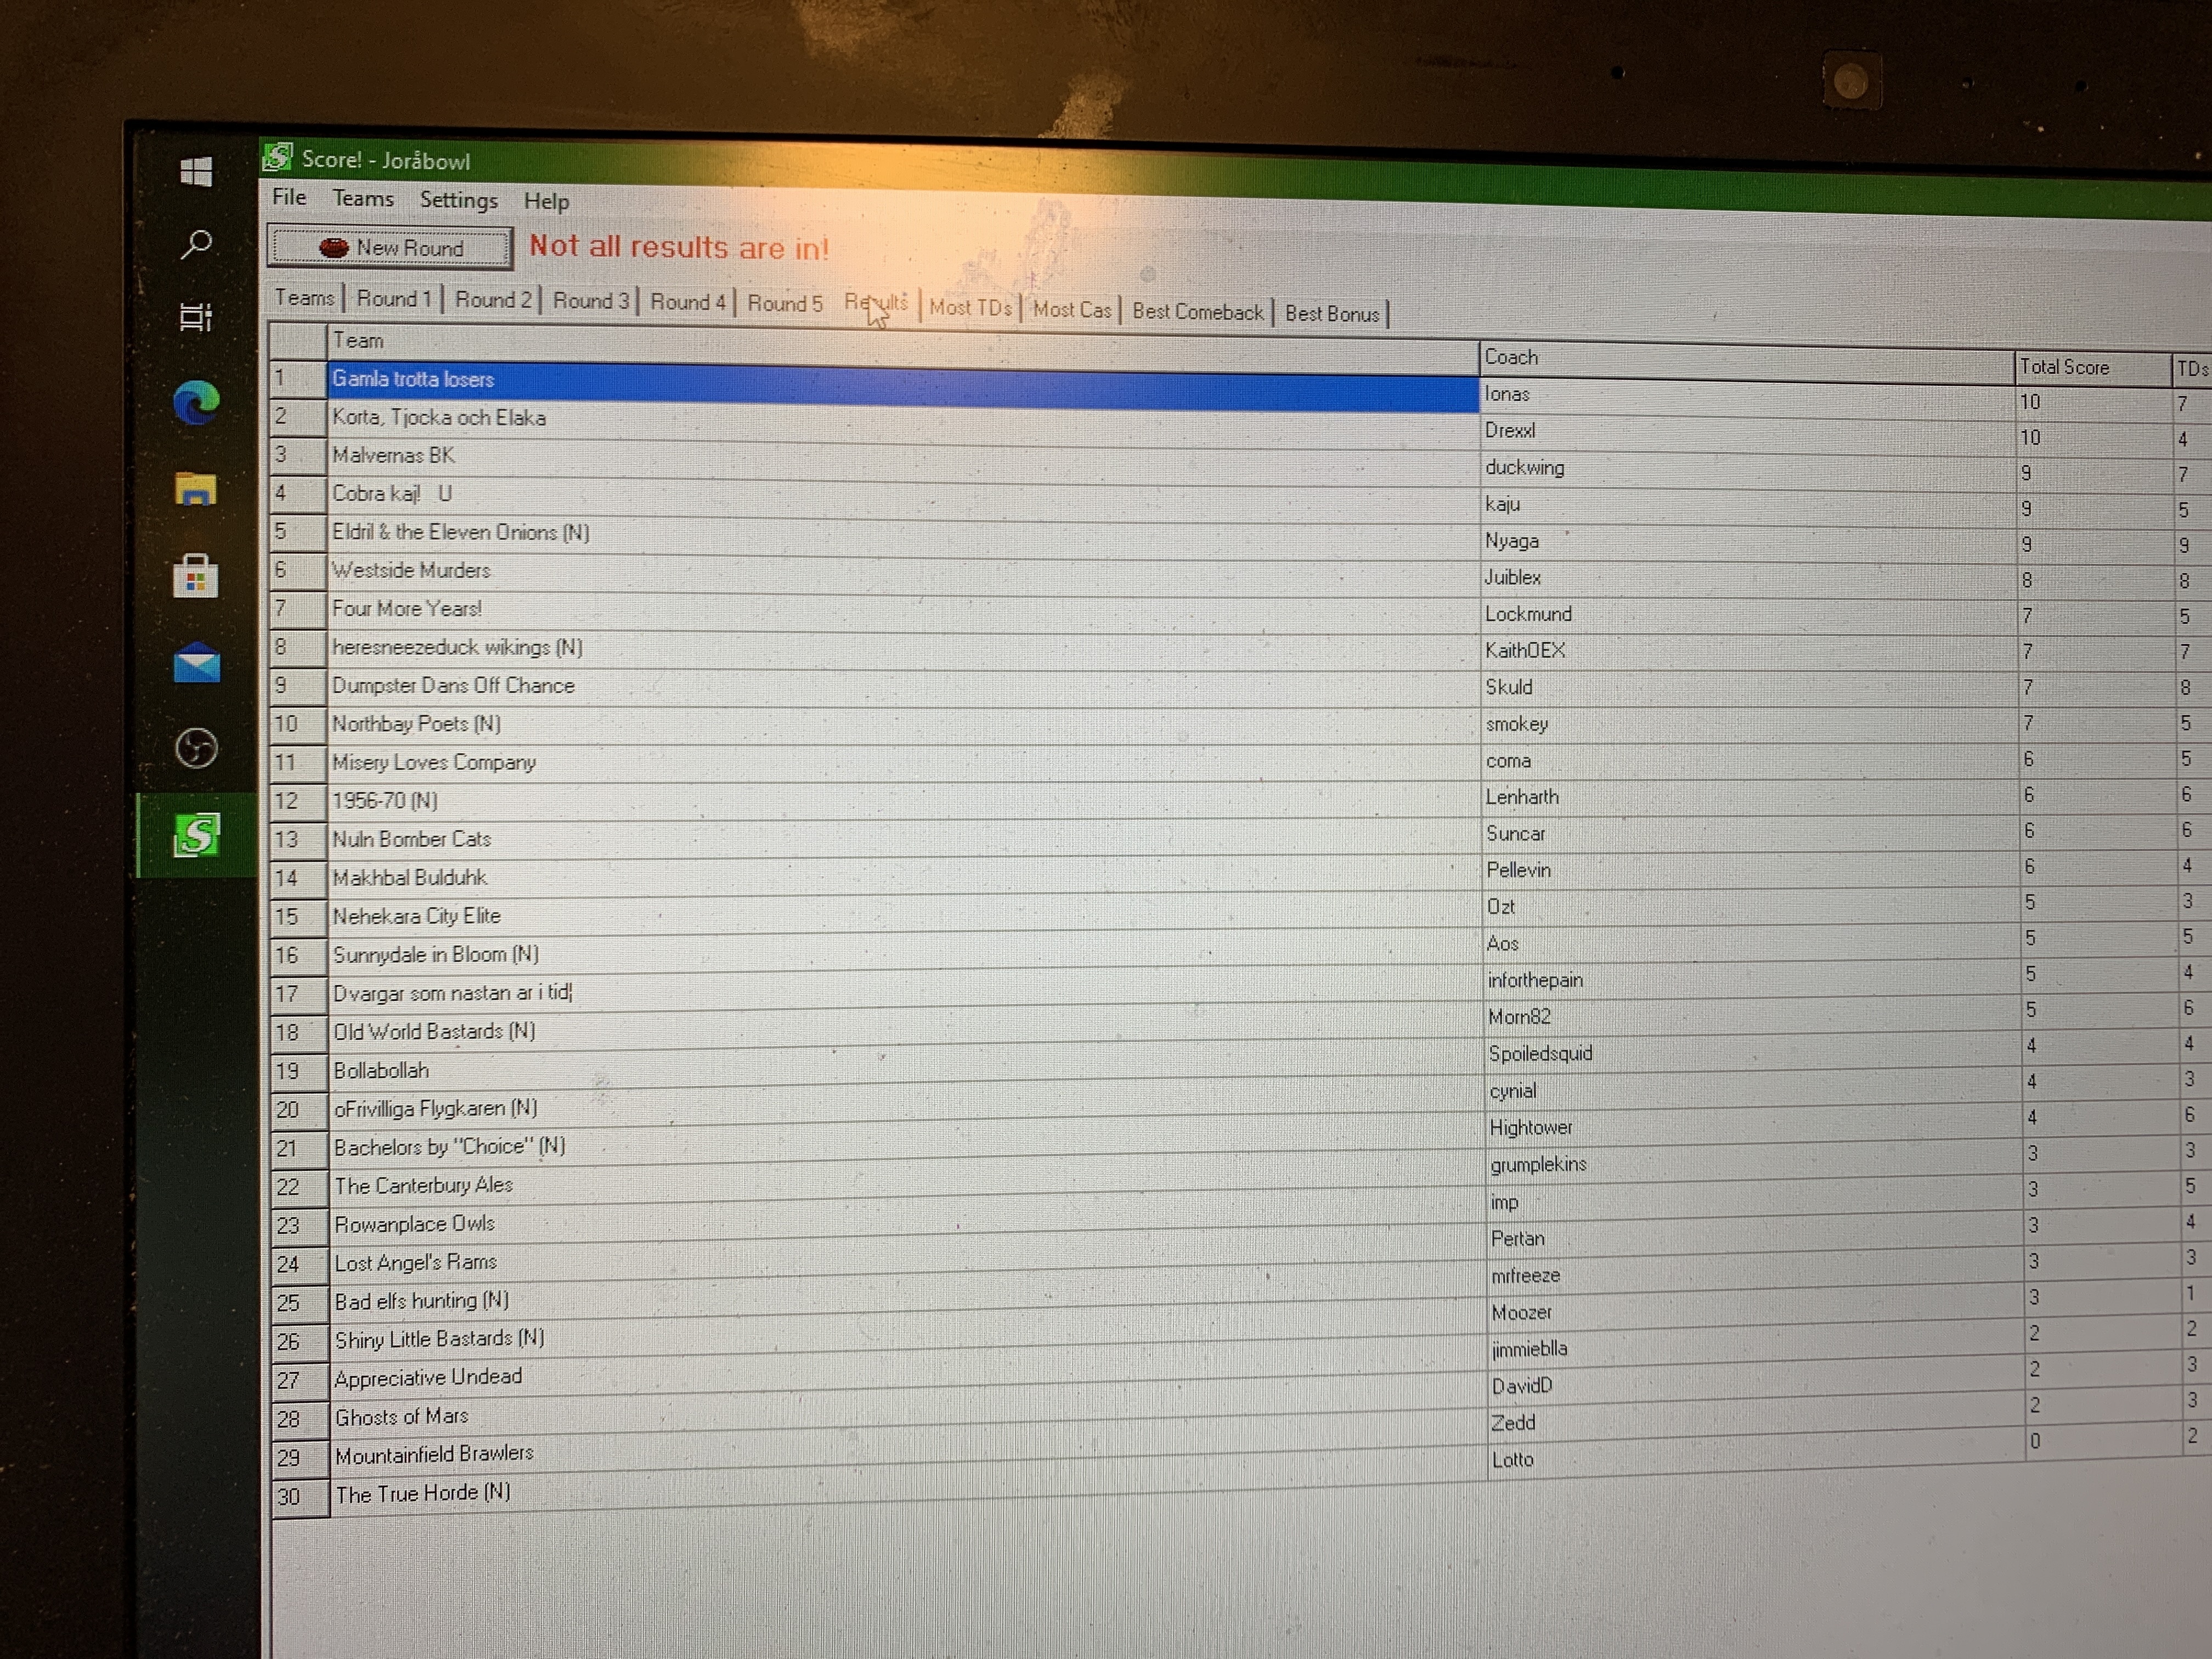The height and width of the screenshot is (1659, 2212).
Task: Click the OBS Studio taskbar icon
Action: click(196, 748)
